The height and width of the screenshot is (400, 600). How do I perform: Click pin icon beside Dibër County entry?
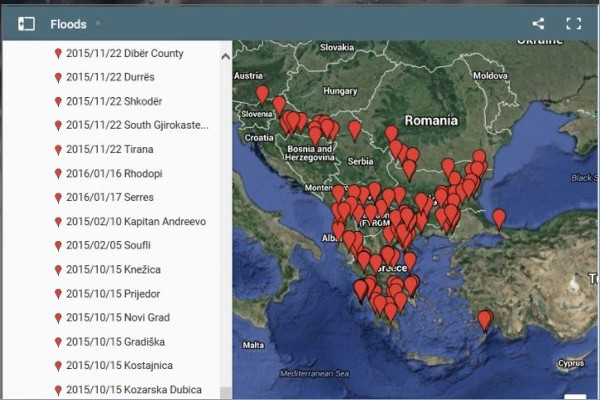(58, 54)
